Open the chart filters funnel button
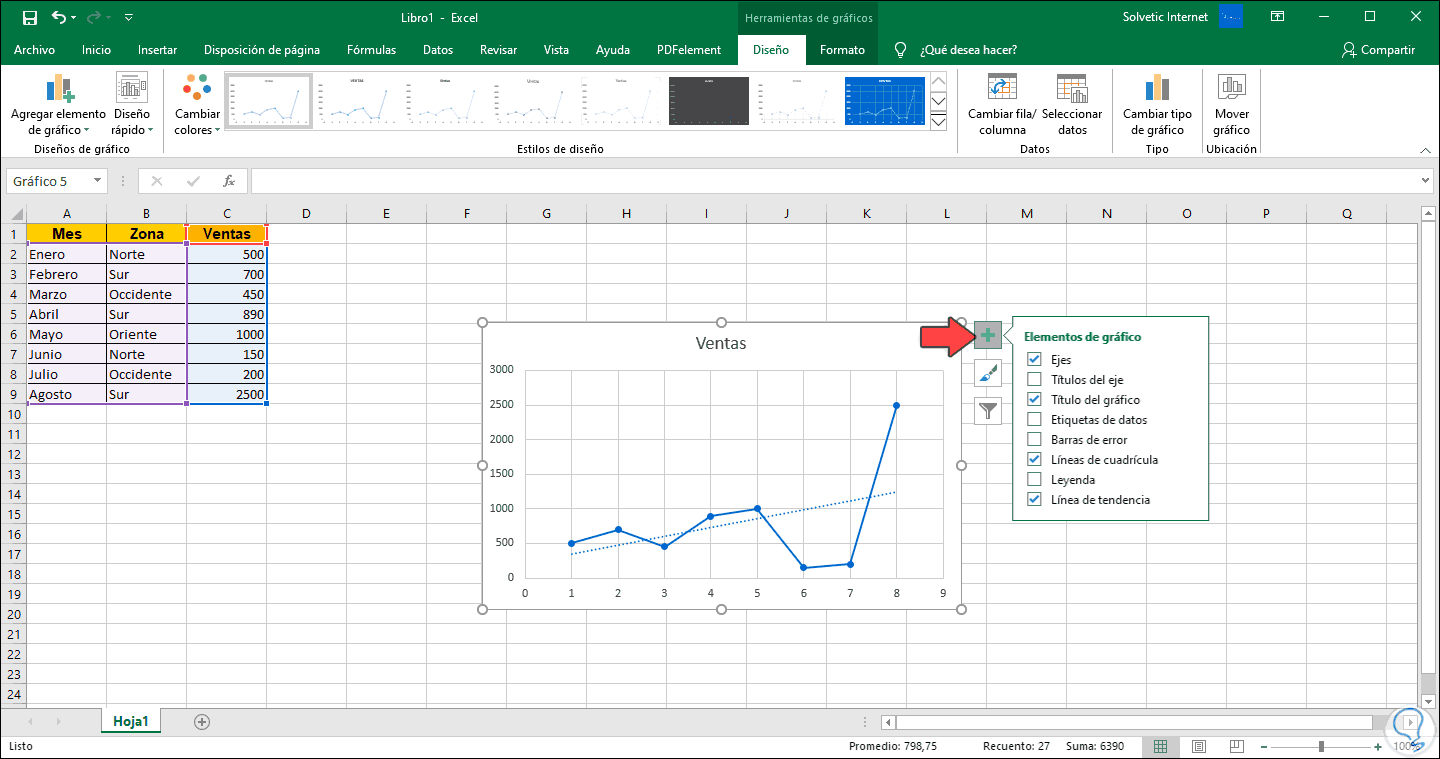Screen dimensions: 1440x759 (988, 410)
